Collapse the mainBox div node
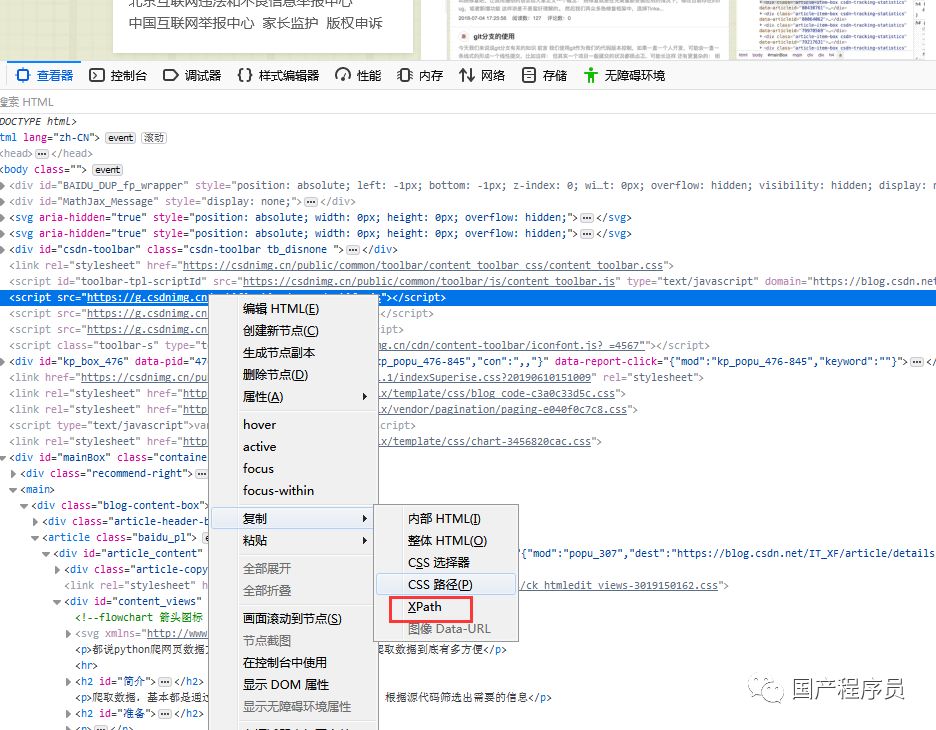The height and width of the screenshot is (730, 936). pos(3,458)
